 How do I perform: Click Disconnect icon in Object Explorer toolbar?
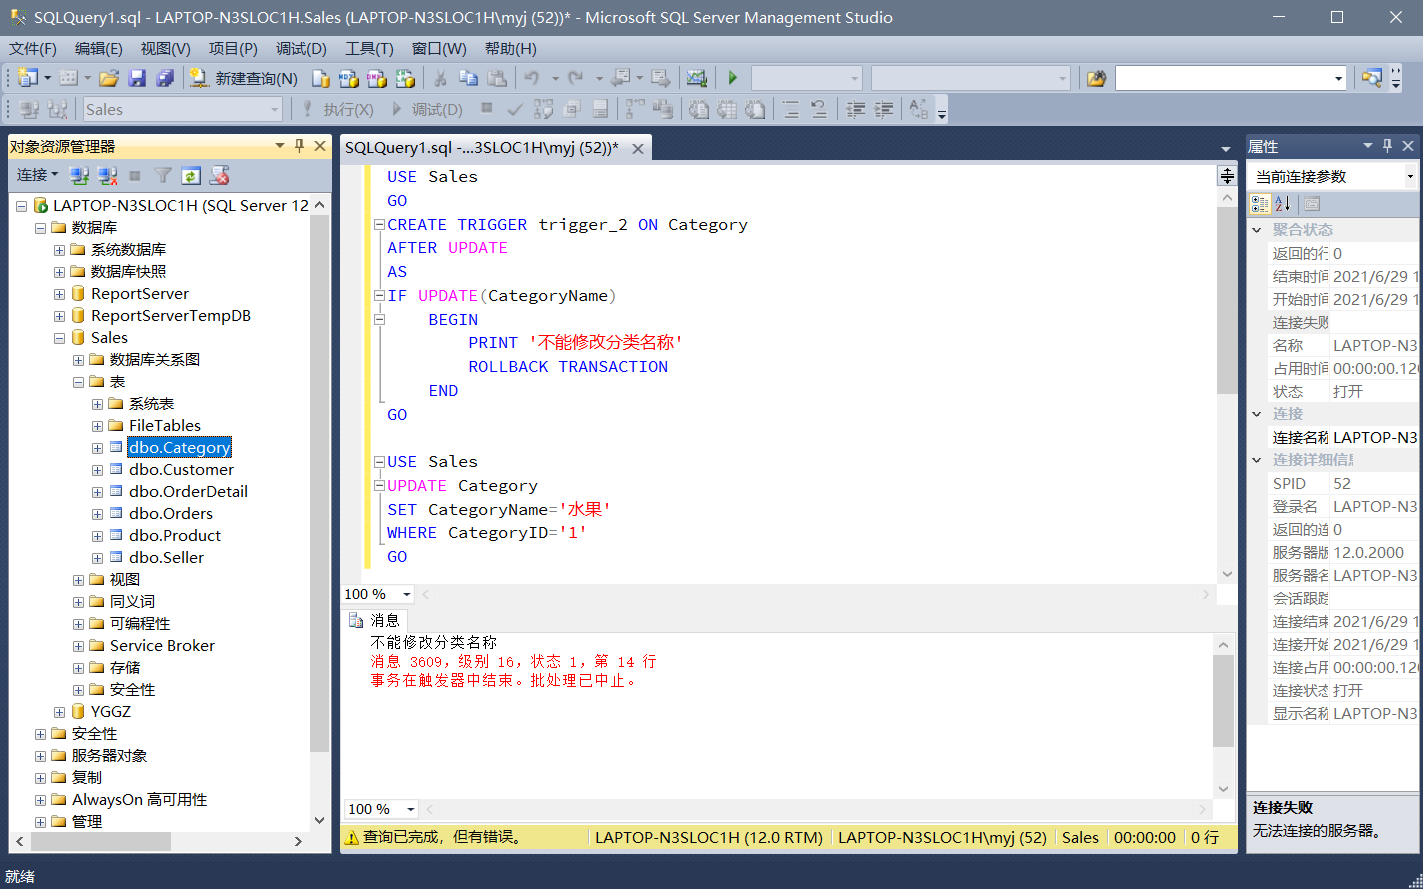pyautogui.click(x=107, y=176)
